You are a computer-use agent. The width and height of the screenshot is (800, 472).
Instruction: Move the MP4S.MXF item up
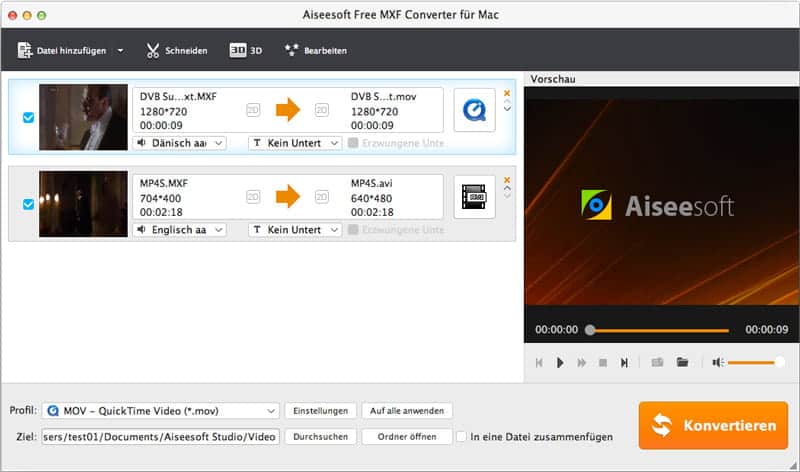click(x=507, y=188)
